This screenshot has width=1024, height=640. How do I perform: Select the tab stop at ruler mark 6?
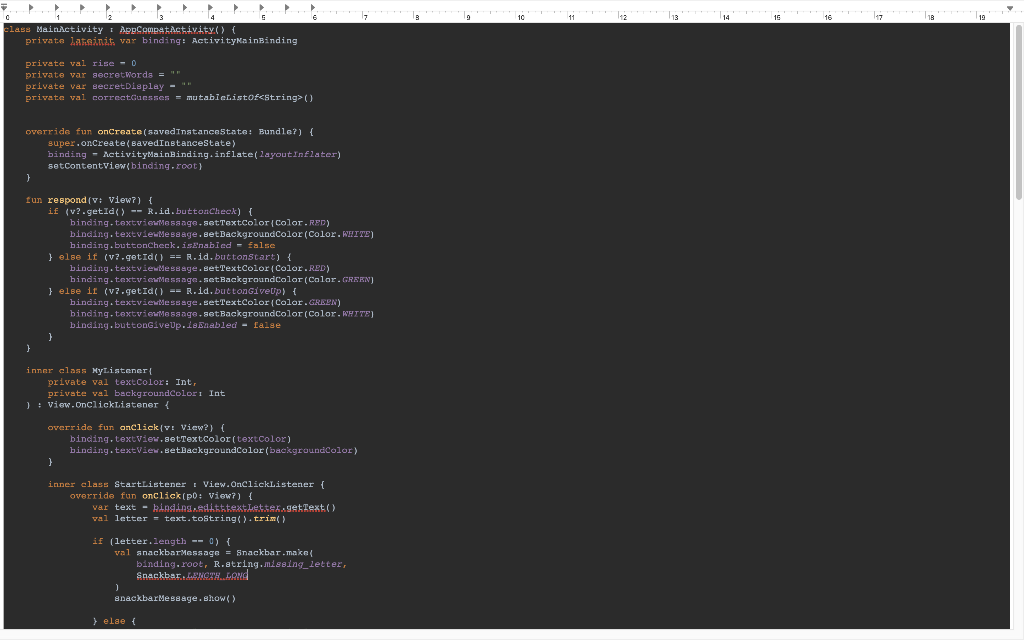313,8
